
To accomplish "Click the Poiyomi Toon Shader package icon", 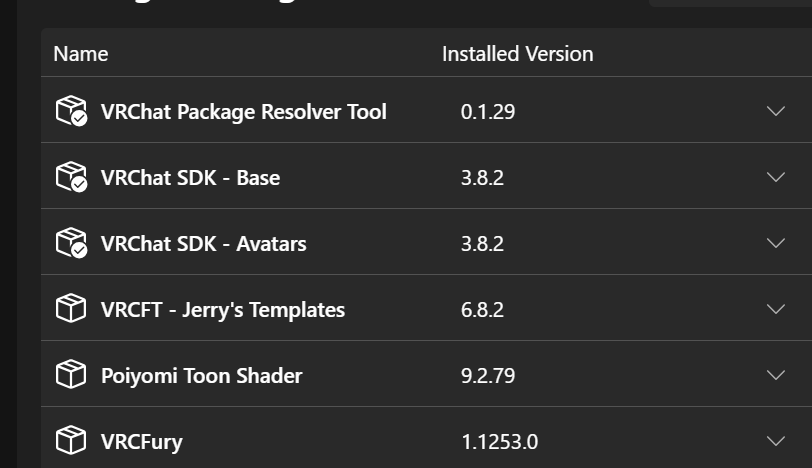I will pyautogui.click(x=71, y=375).
